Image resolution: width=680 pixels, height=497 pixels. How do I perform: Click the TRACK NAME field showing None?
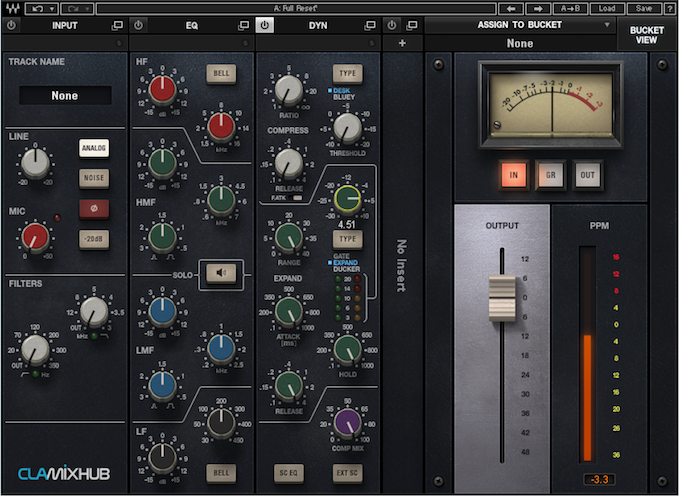coord(65,95)
